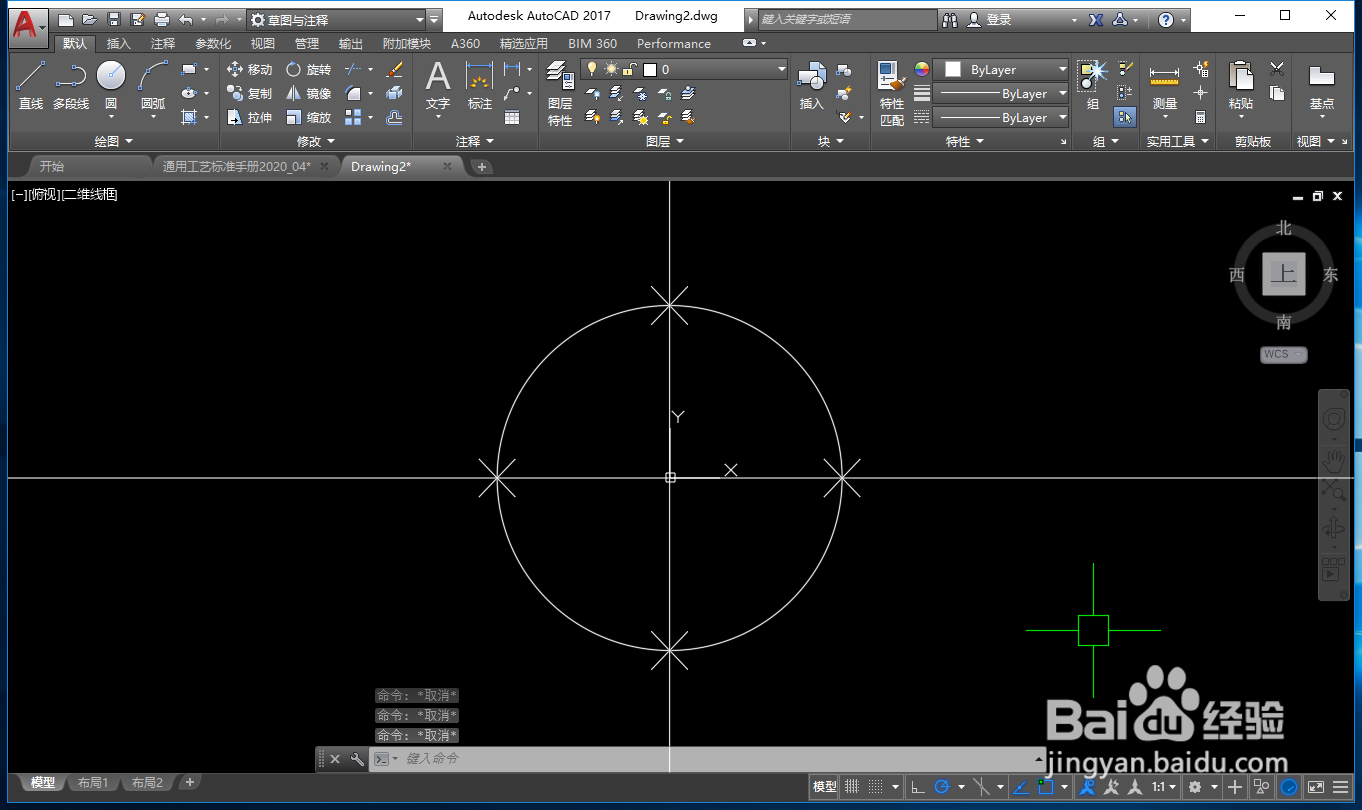Image resolution: width=1362 pixels, height=810 pixels.
Task: Click the Insert block (插入) icon
Action: click(x=811, y=84)
